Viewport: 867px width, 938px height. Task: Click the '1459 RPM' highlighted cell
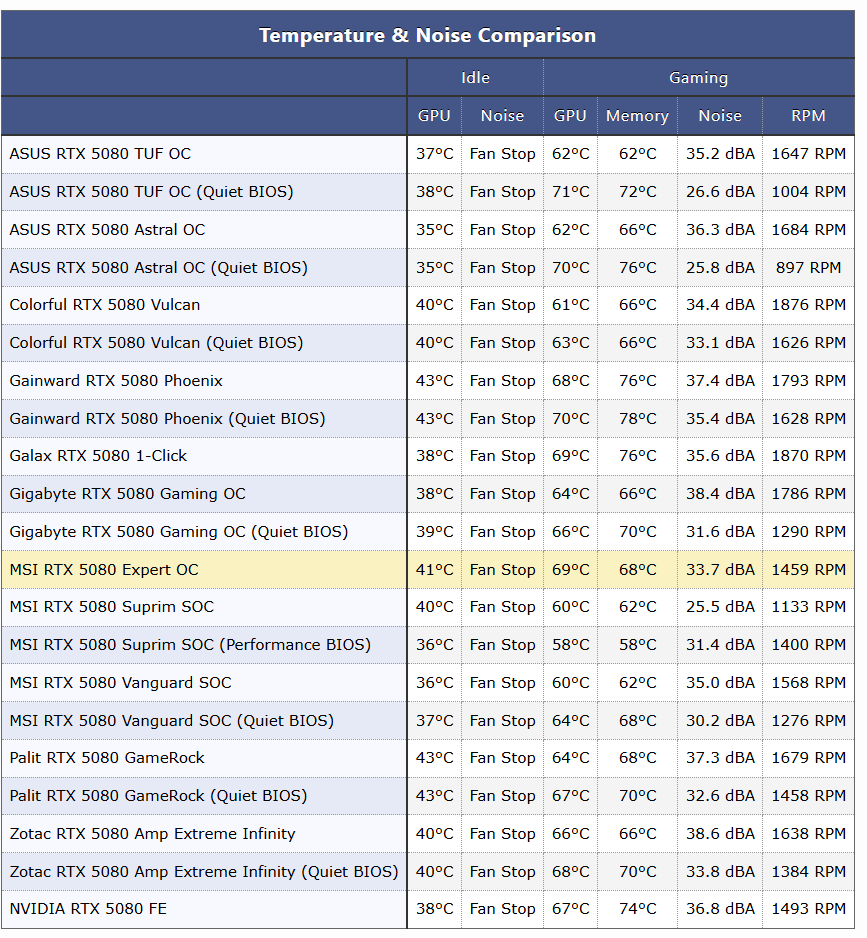point(808,570)
